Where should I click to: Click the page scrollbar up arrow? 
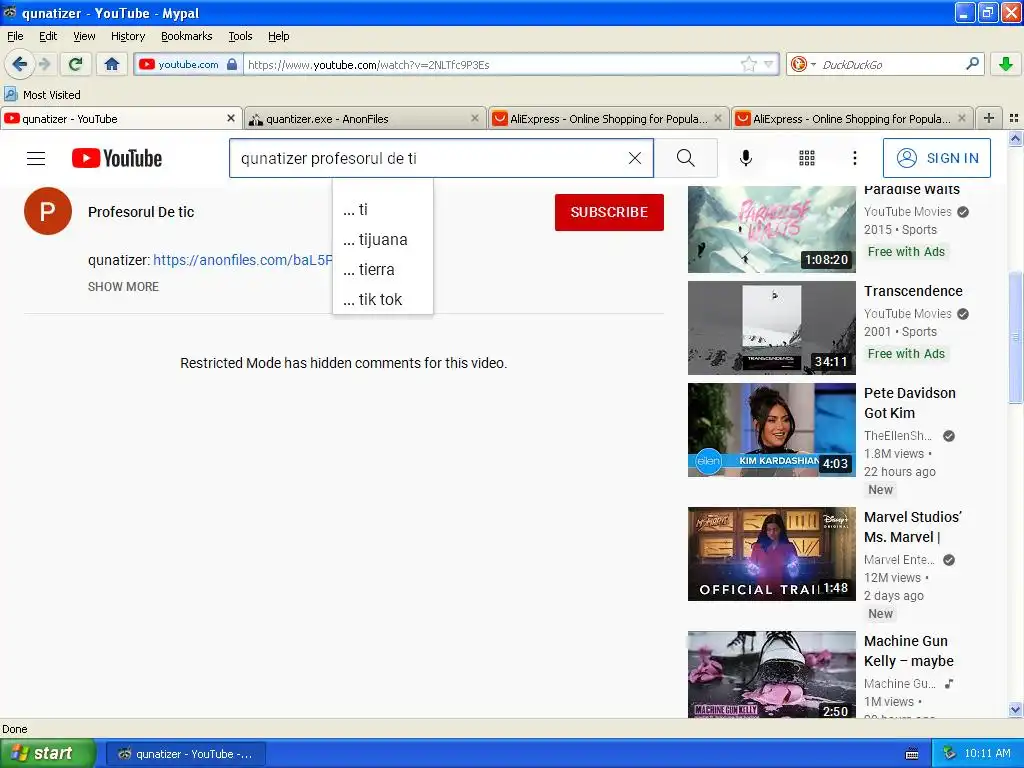click(1016, 138)
